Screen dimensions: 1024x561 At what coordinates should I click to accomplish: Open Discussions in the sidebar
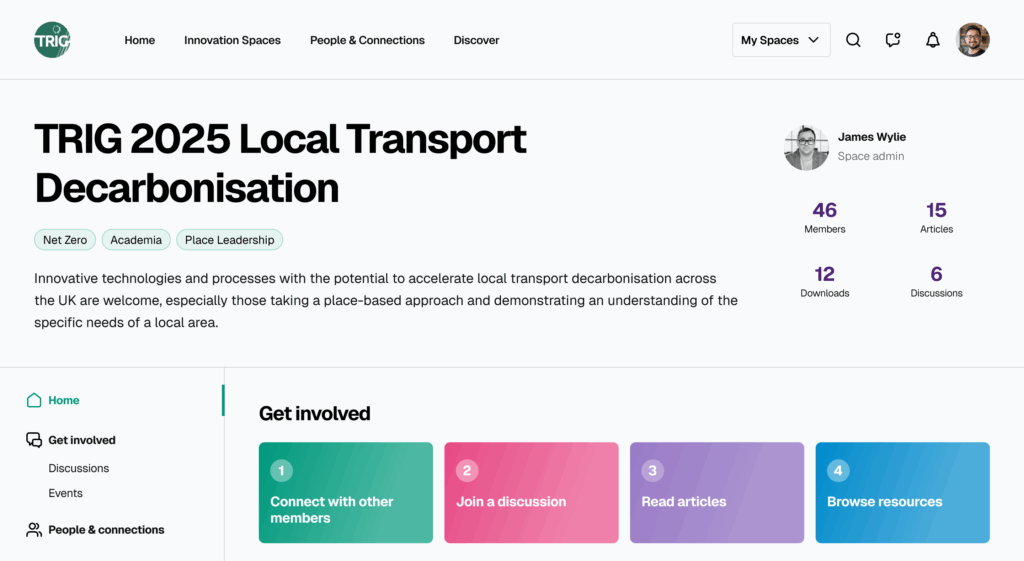pos(79,468)
